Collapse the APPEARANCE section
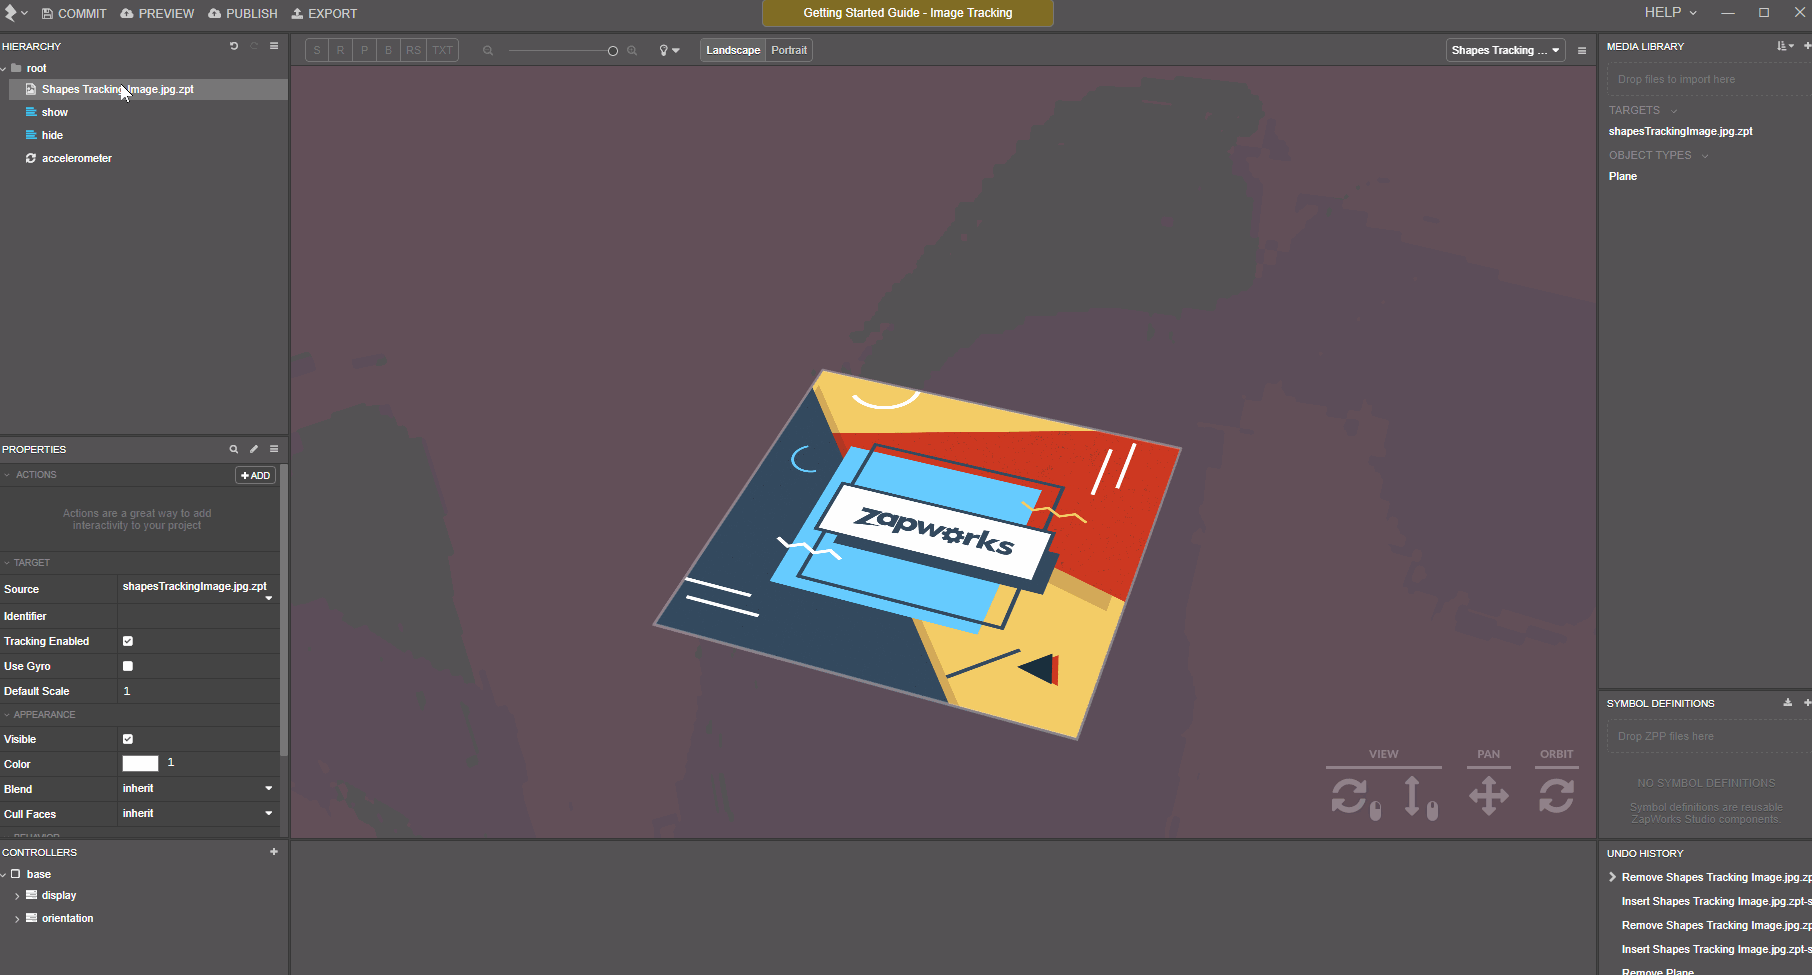This screenshot has width=1812, height=975. 7,715
